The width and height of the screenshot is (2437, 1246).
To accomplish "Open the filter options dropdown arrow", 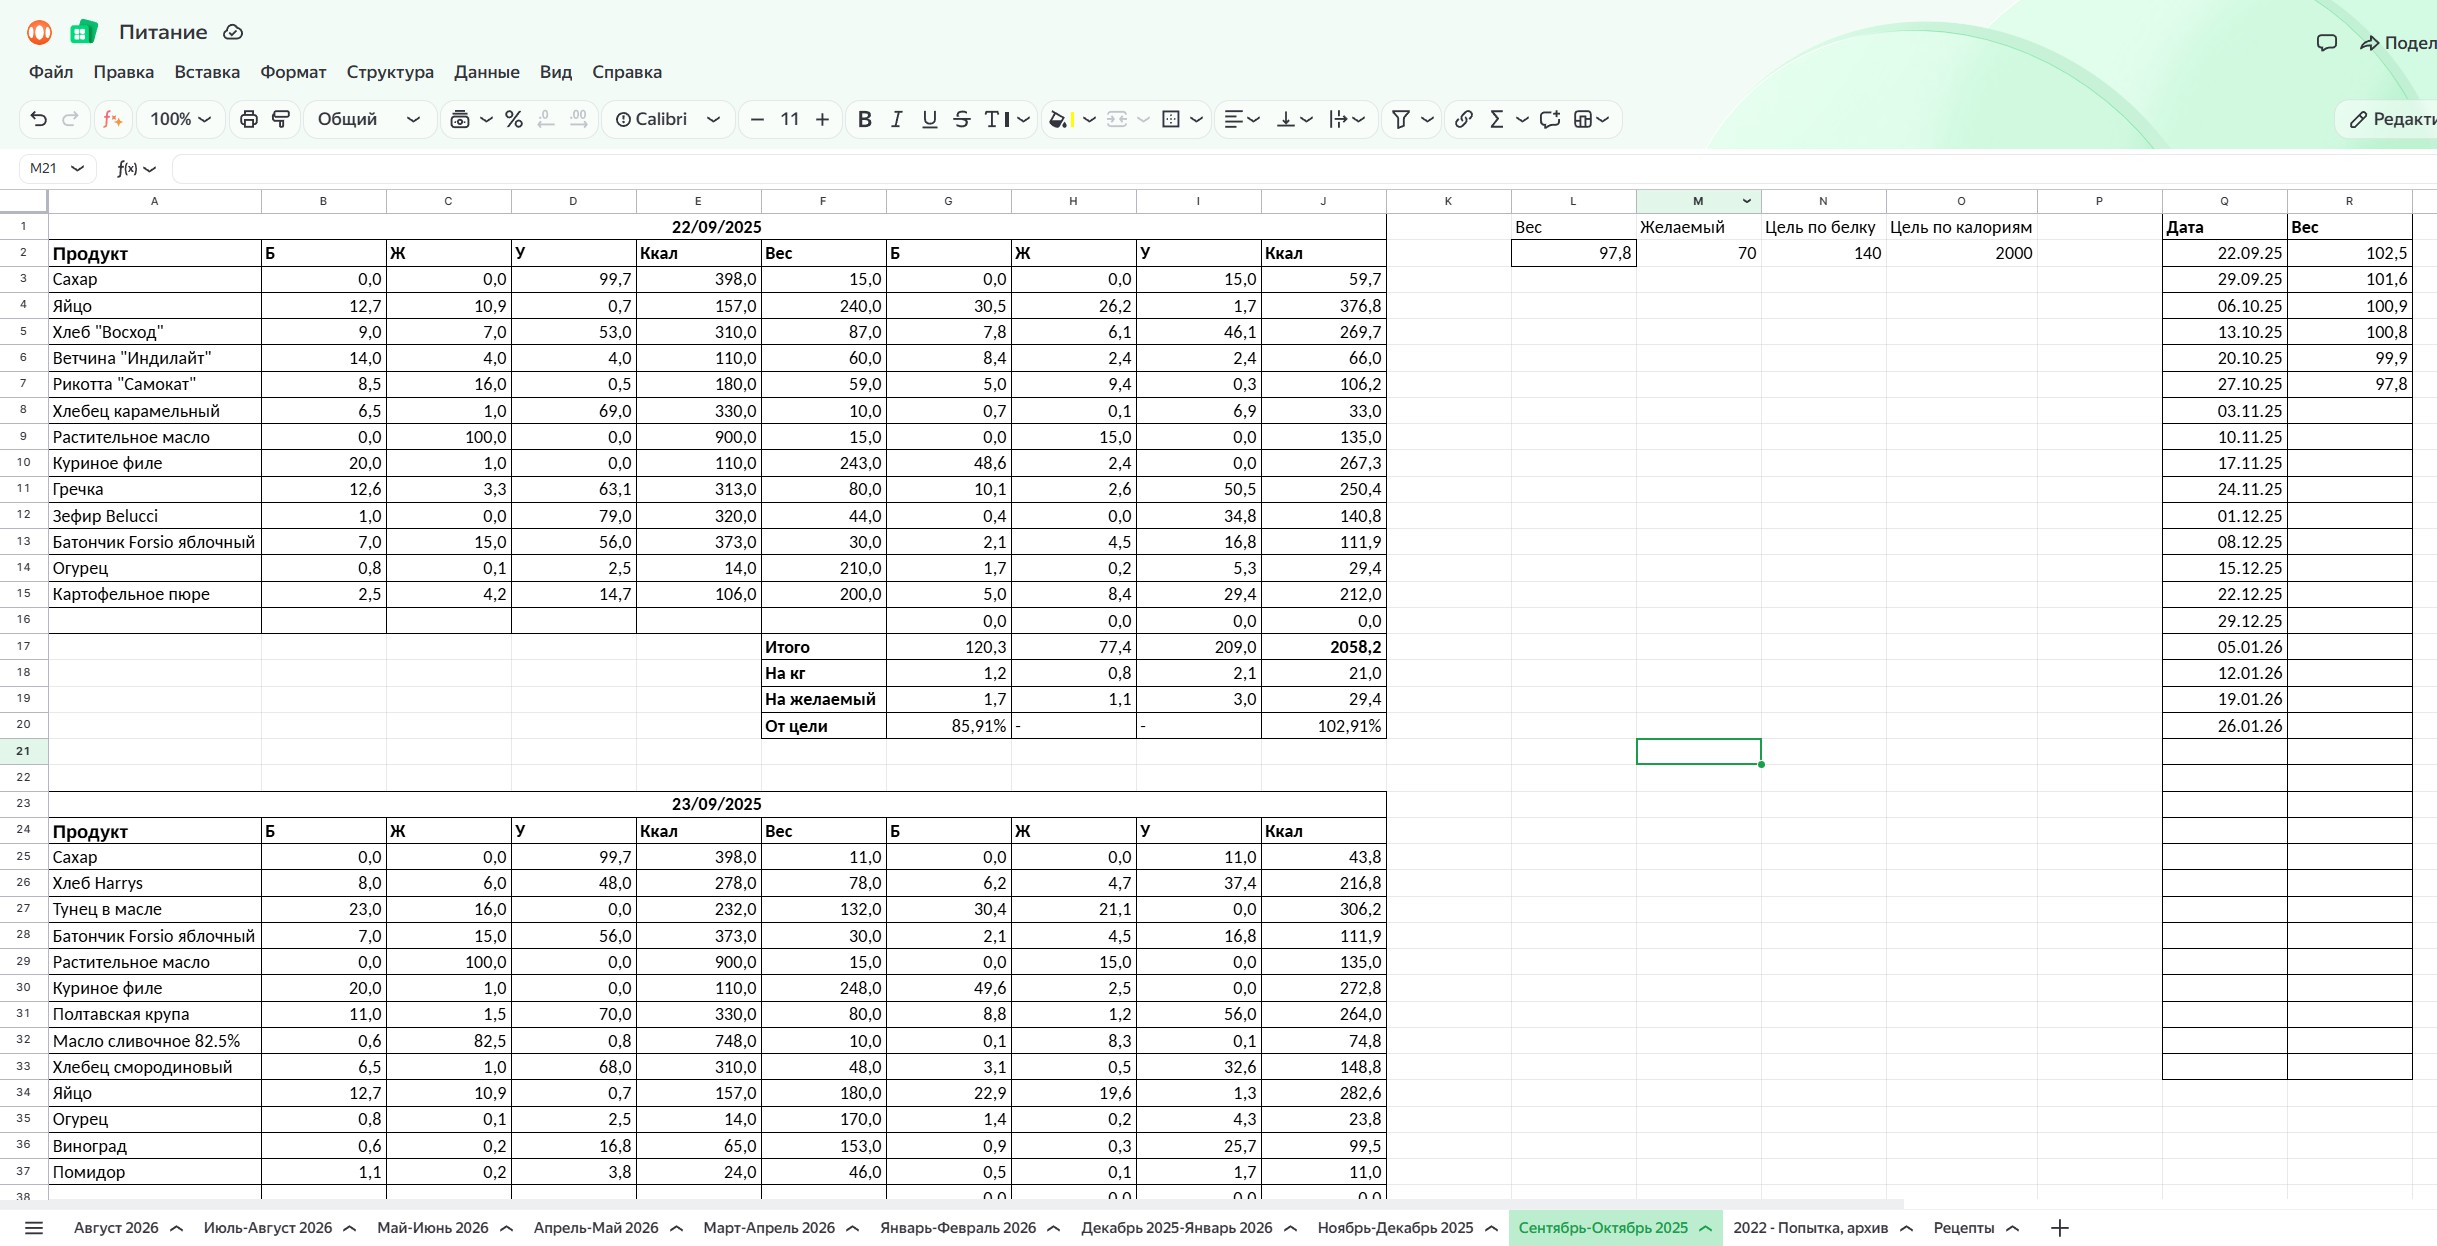I will pyautogui.click(x=1427, y=119).
